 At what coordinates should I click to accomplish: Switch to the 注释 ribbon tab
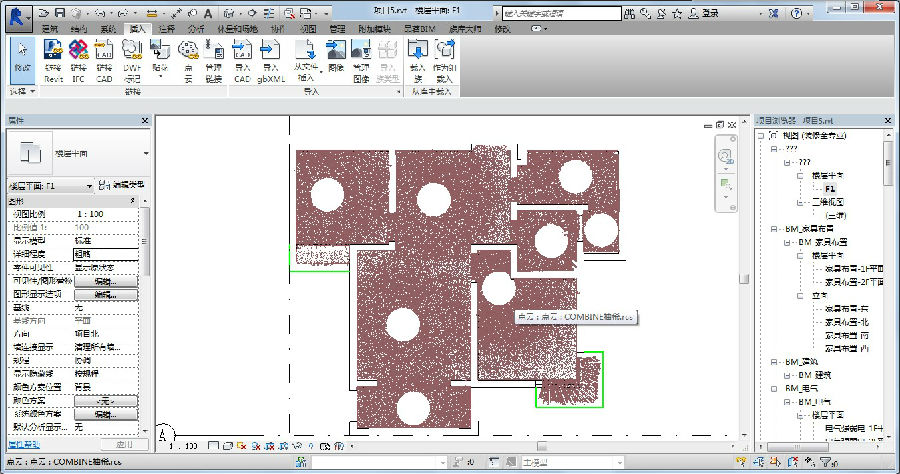click(165, 30)
